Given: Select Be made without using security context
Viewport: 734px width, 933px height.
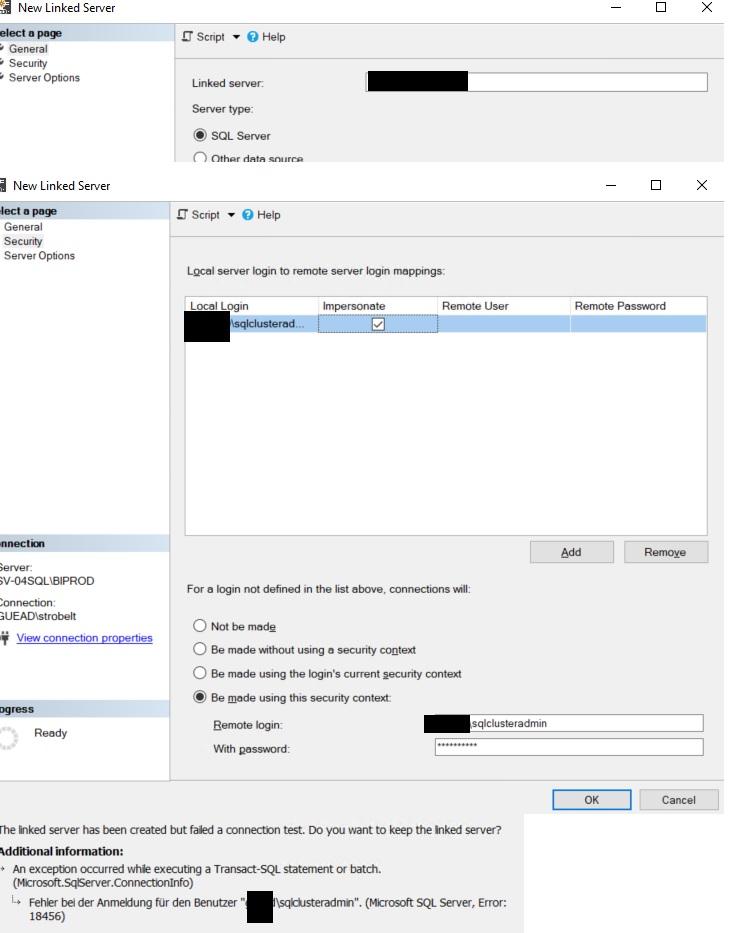Looking at the screenshot, I should pos(200,649).
